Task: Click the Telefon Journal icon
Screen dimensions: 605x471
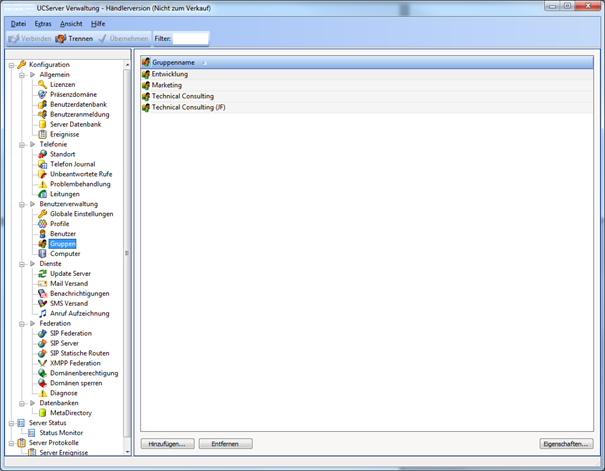Action: click(42, 164)
